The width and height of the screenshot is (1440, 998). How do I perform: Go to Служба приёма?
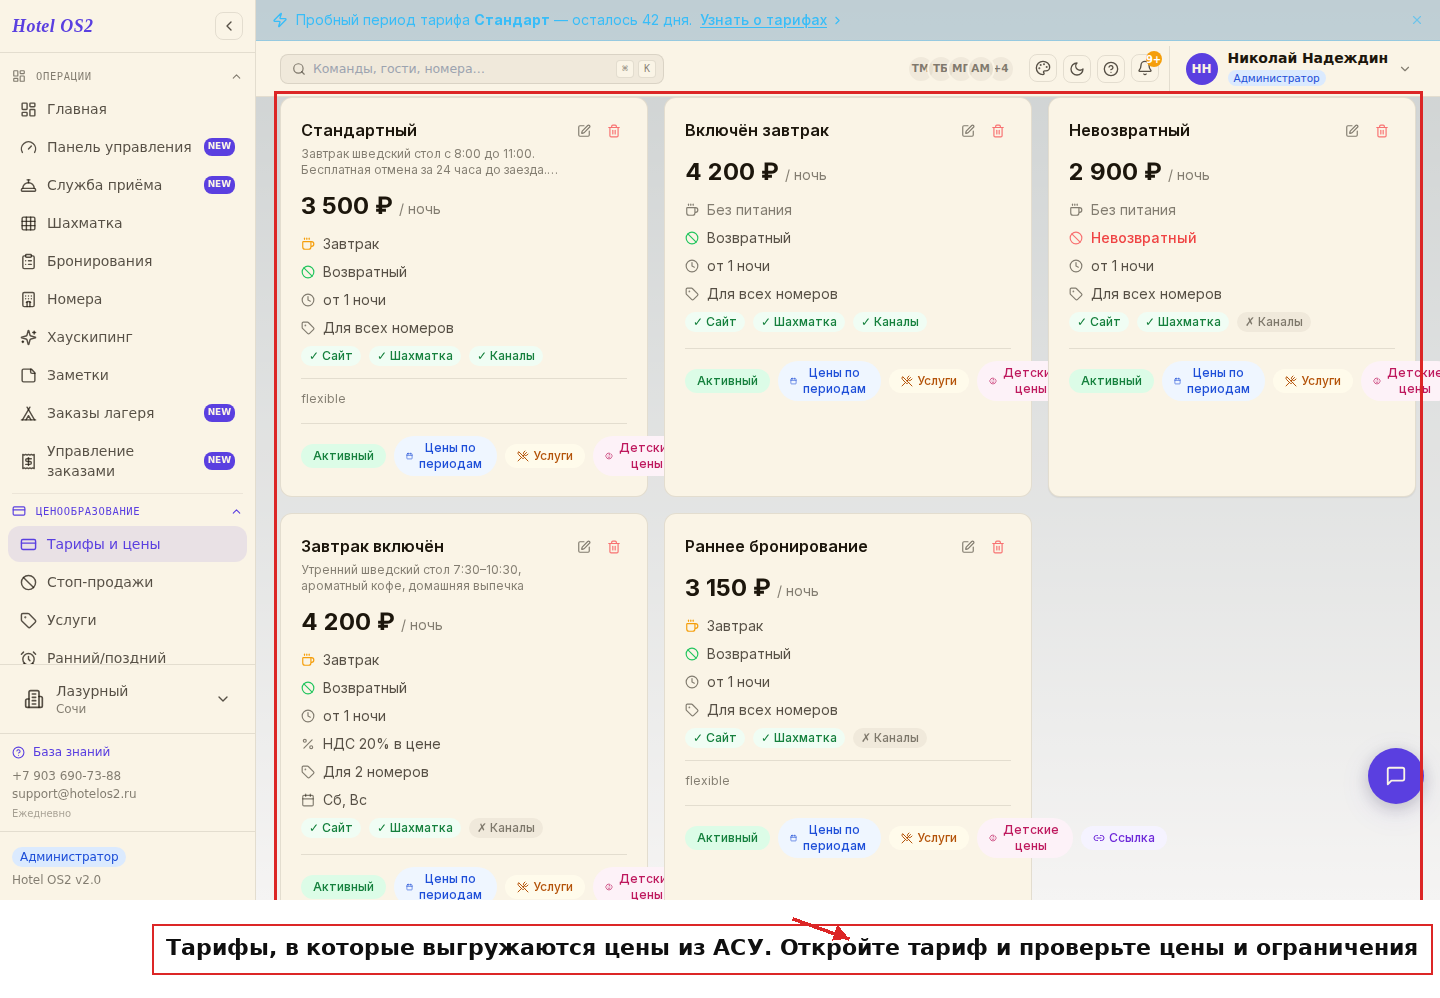[127, 185]
